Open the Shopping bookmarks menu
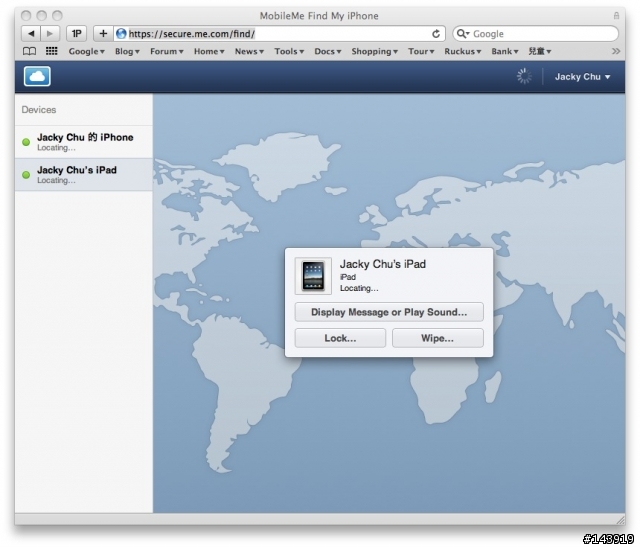 (x=374, y=51)
